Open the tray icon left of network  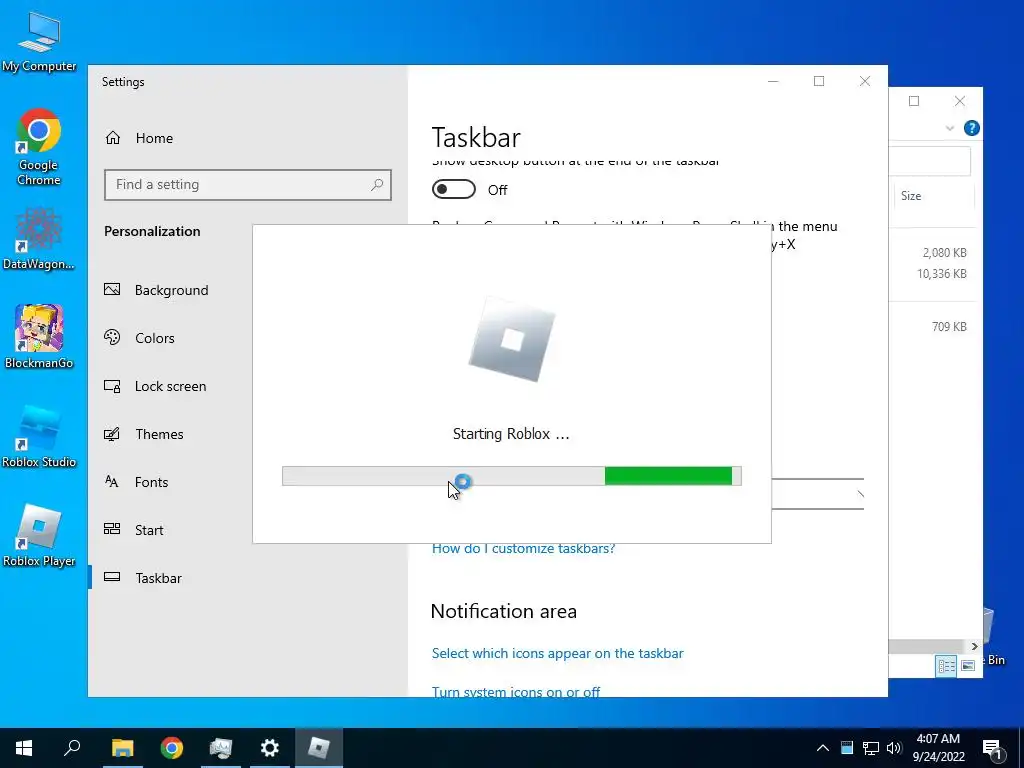[847, 748]
